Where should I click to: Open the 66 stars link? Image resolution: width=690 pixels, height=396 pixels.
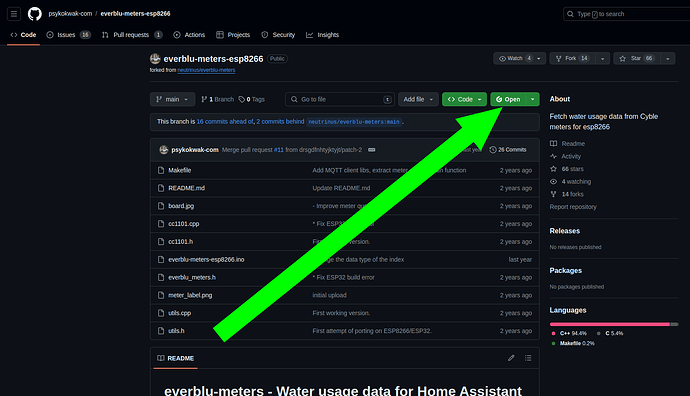[567, 169]
